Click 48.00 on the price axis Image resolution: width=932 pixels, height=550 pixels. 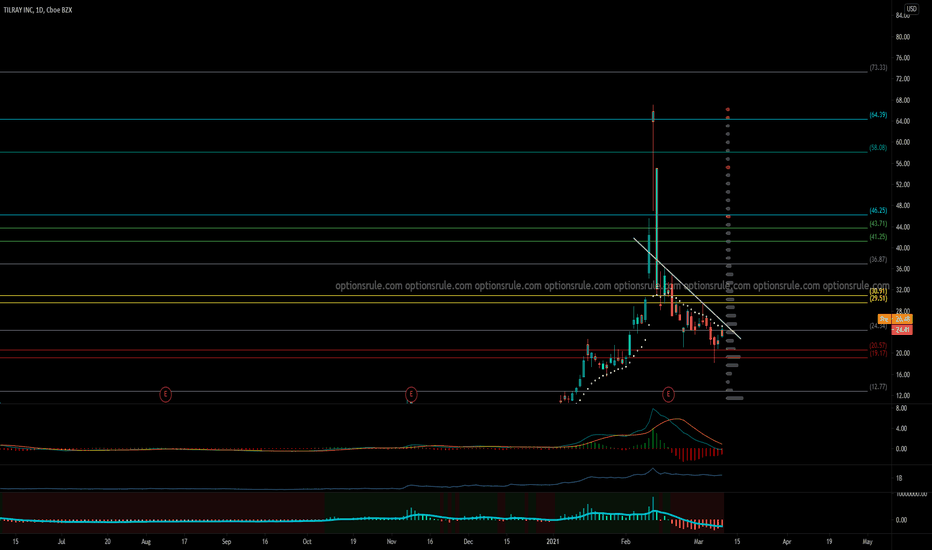[x=902, y=206]
